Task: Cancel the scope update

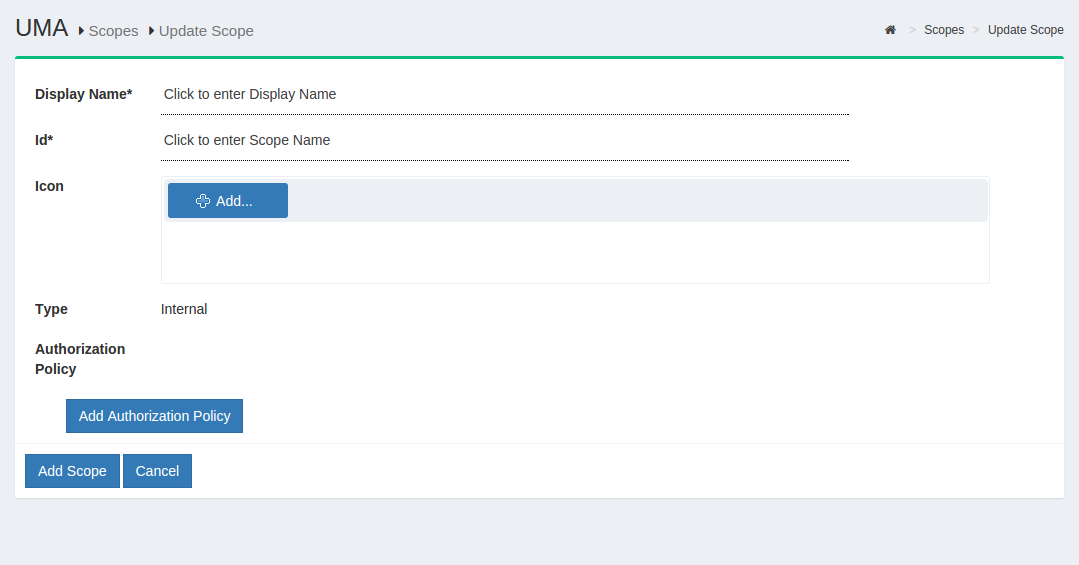Action: 157,471
